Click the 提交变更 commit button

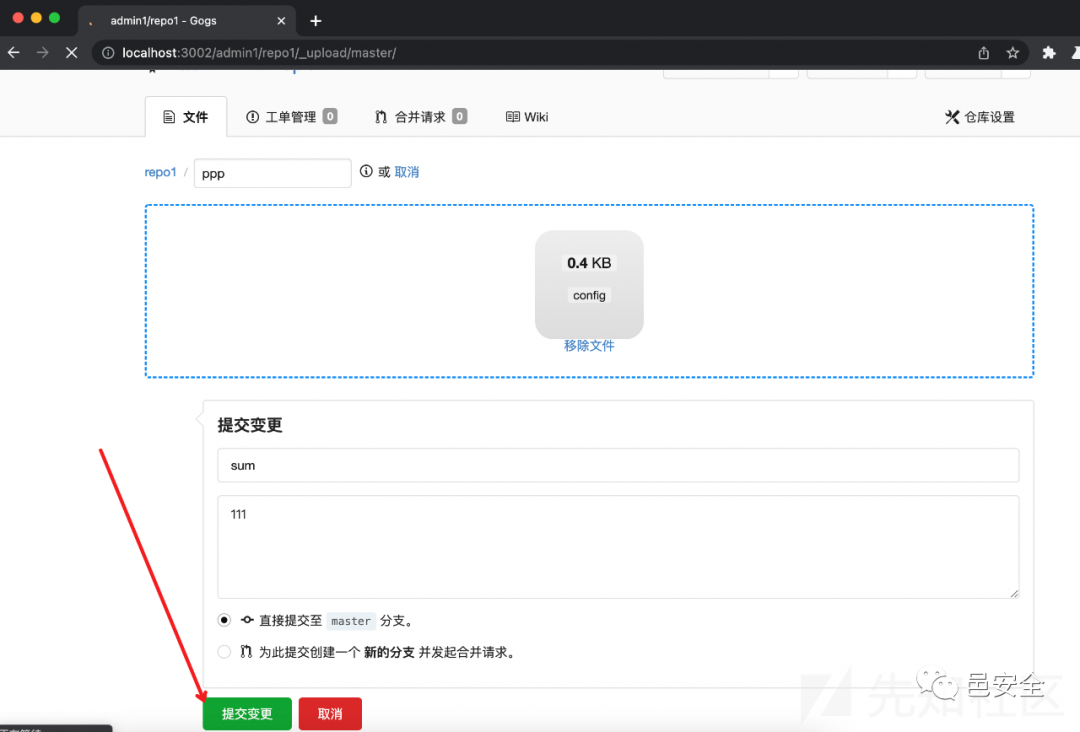tap(246, 713)
